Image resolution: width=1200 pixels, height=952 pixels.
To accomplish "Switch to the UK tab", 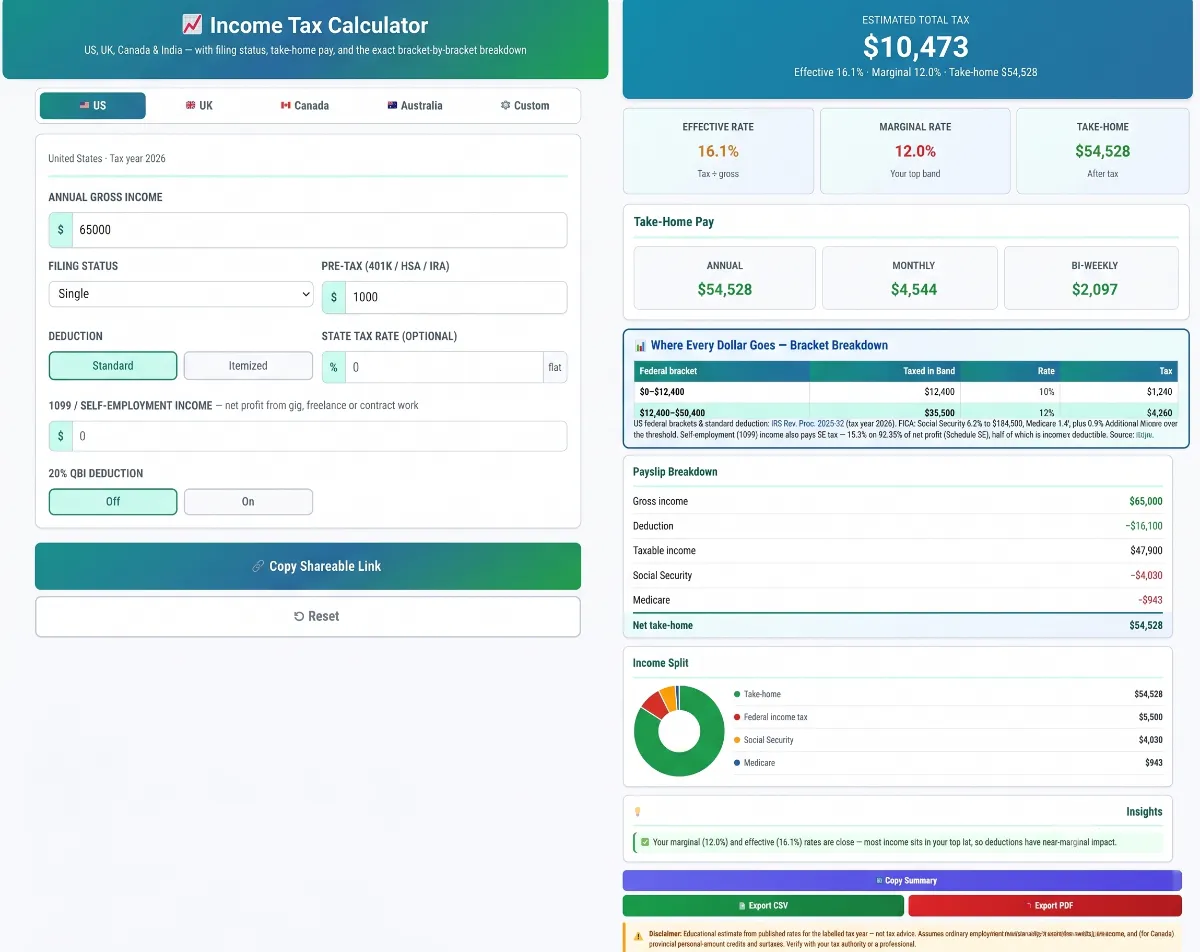I will (x=199, y=105).
